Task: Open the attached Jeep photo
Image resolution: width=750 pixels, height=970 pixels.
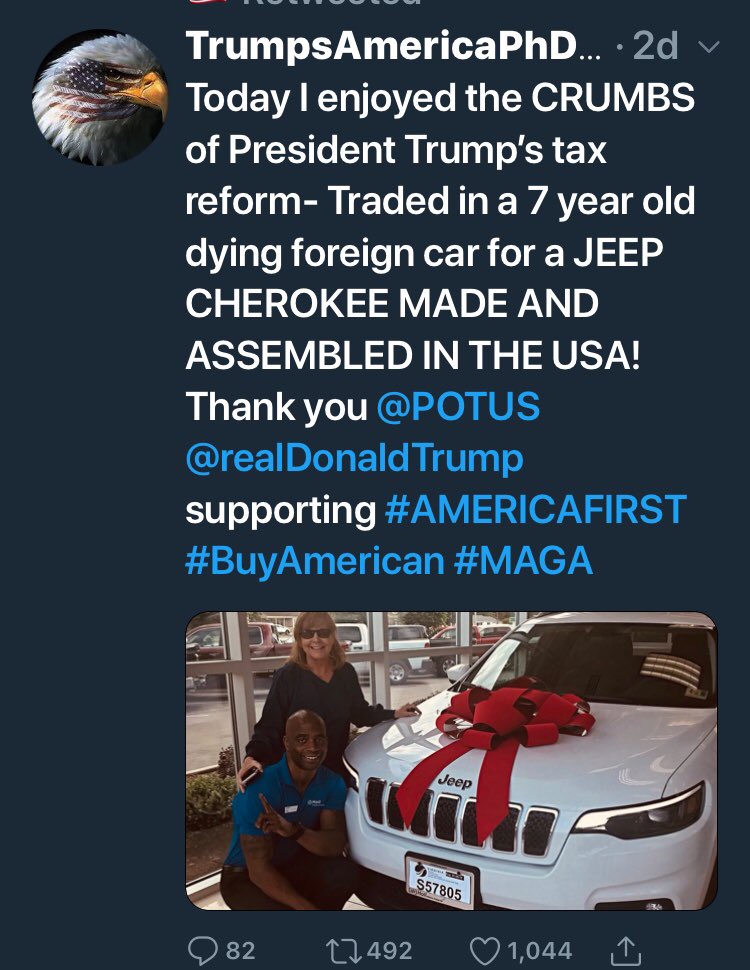Action: 451,760
